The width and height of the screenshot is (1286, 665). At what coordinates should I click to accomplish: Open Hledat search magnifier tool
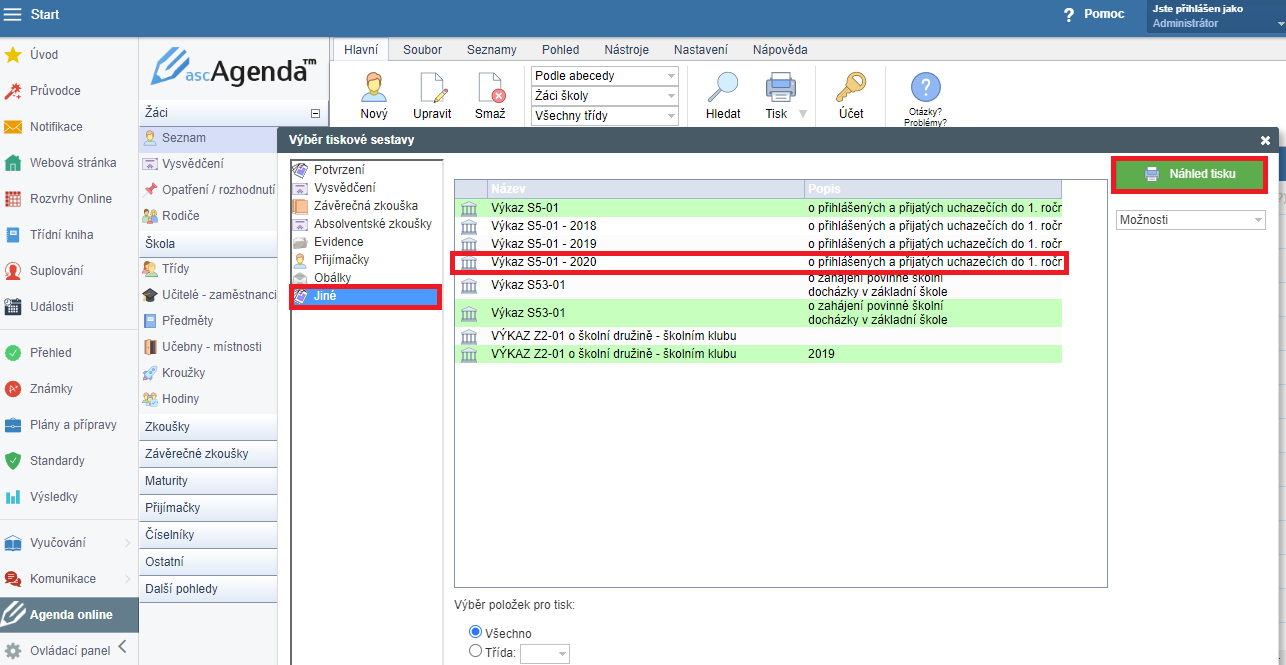tap(722, 88)
